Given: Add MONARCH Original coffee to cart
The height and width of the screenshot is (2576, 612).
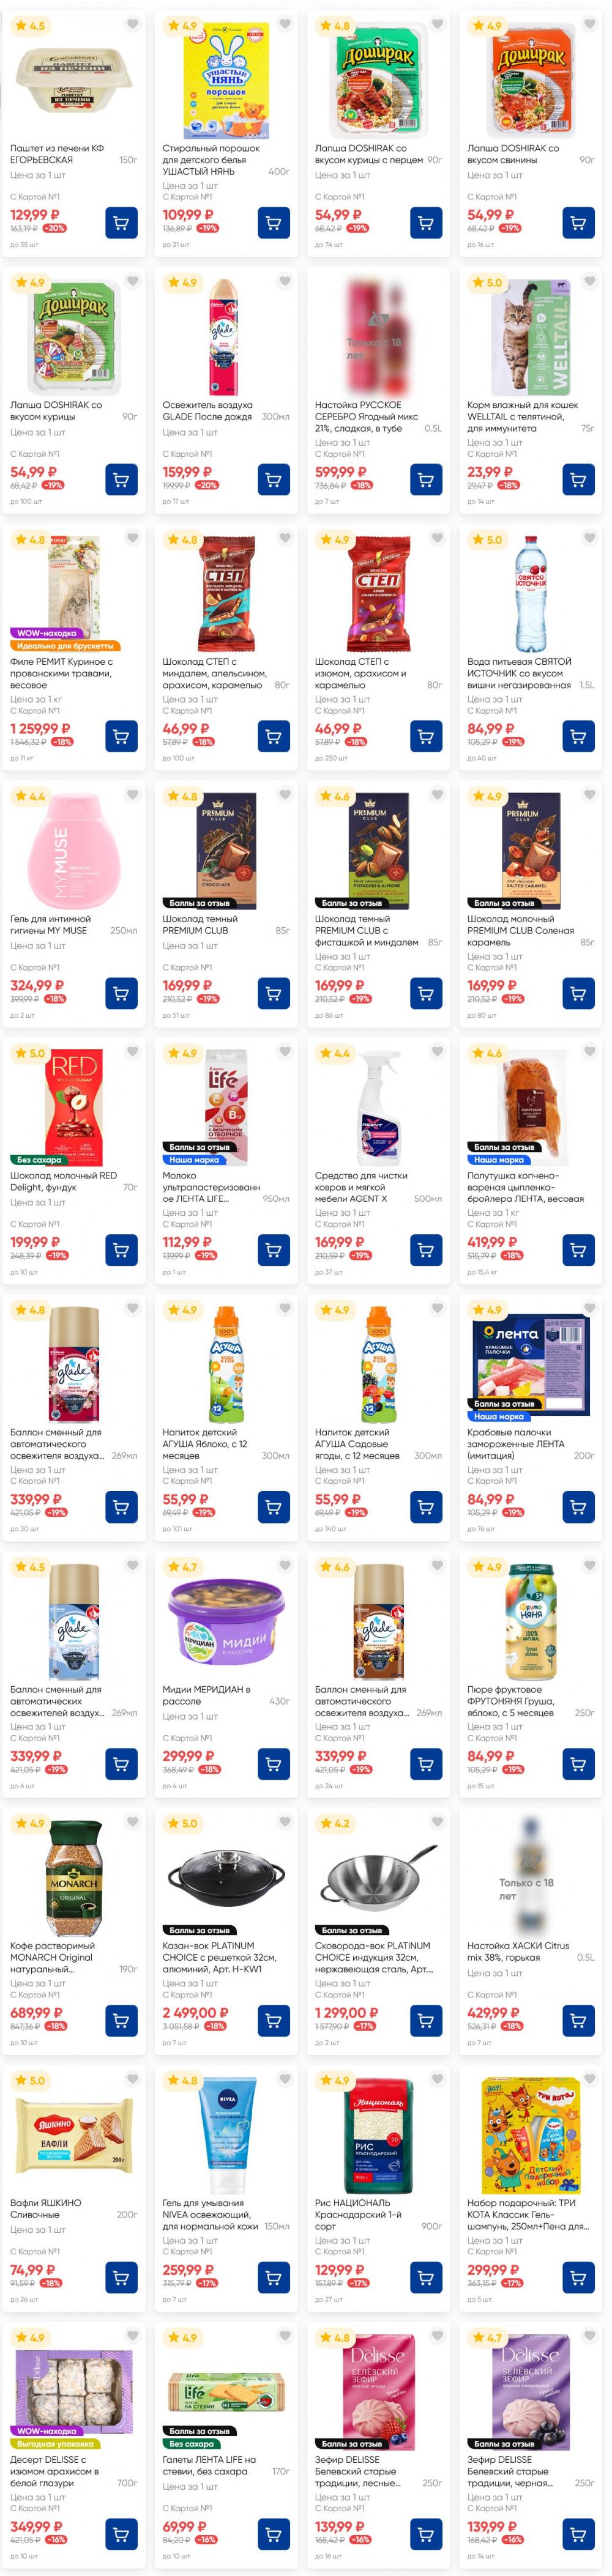Looking at the screenshot, I should (x=121, y=2020).
